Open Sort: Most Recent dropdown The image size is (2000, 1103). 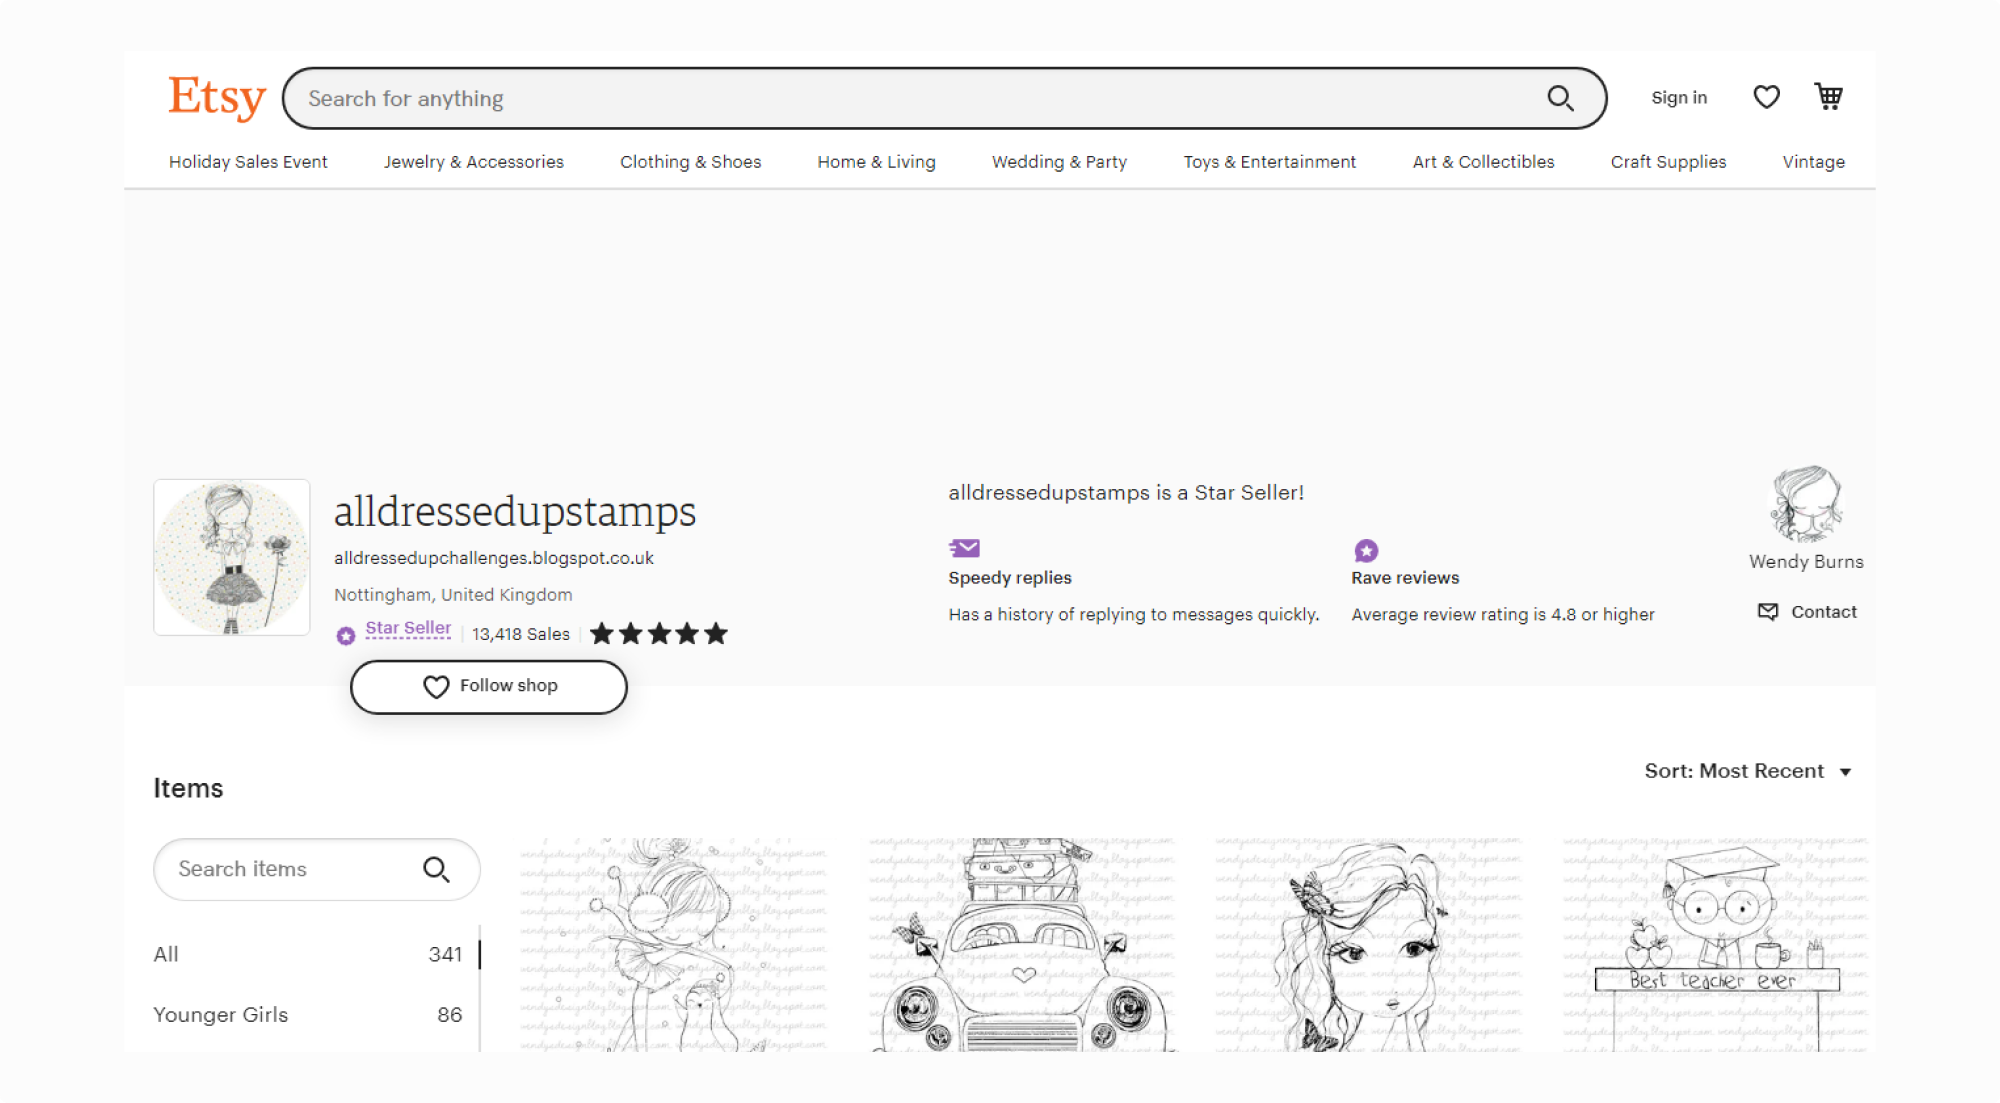1748,771
